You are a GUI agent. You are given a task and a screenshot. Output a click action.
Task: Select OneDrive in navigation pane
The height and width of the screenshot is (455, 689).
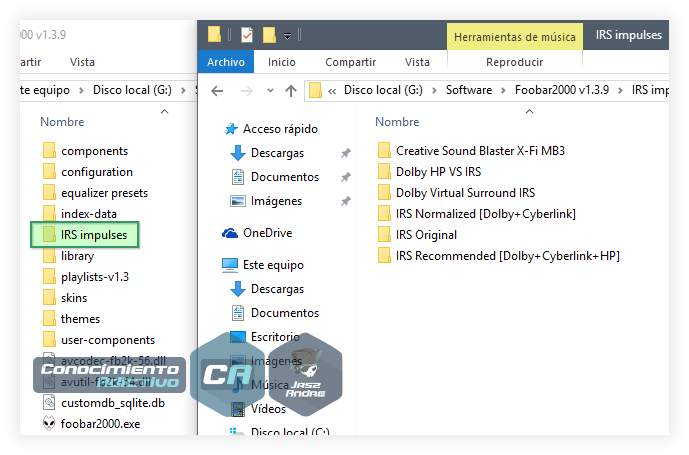point(257,233)
